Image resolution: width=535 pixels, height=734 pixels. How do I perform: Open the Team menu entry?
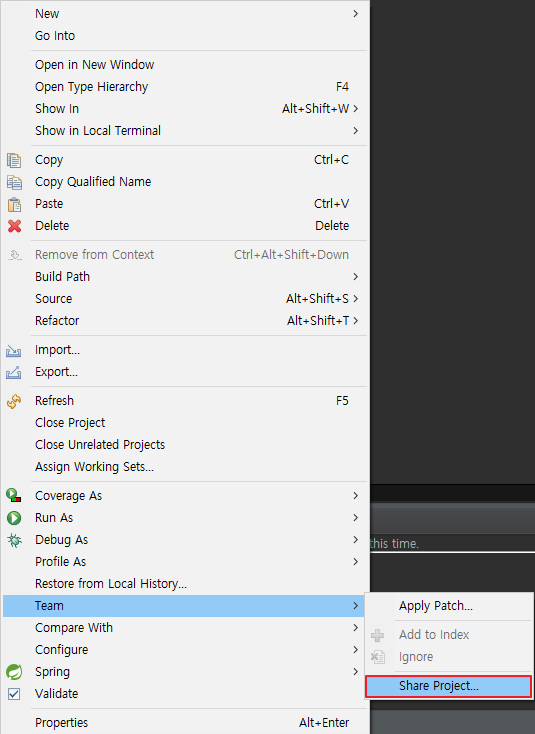[x=184, y=606]
